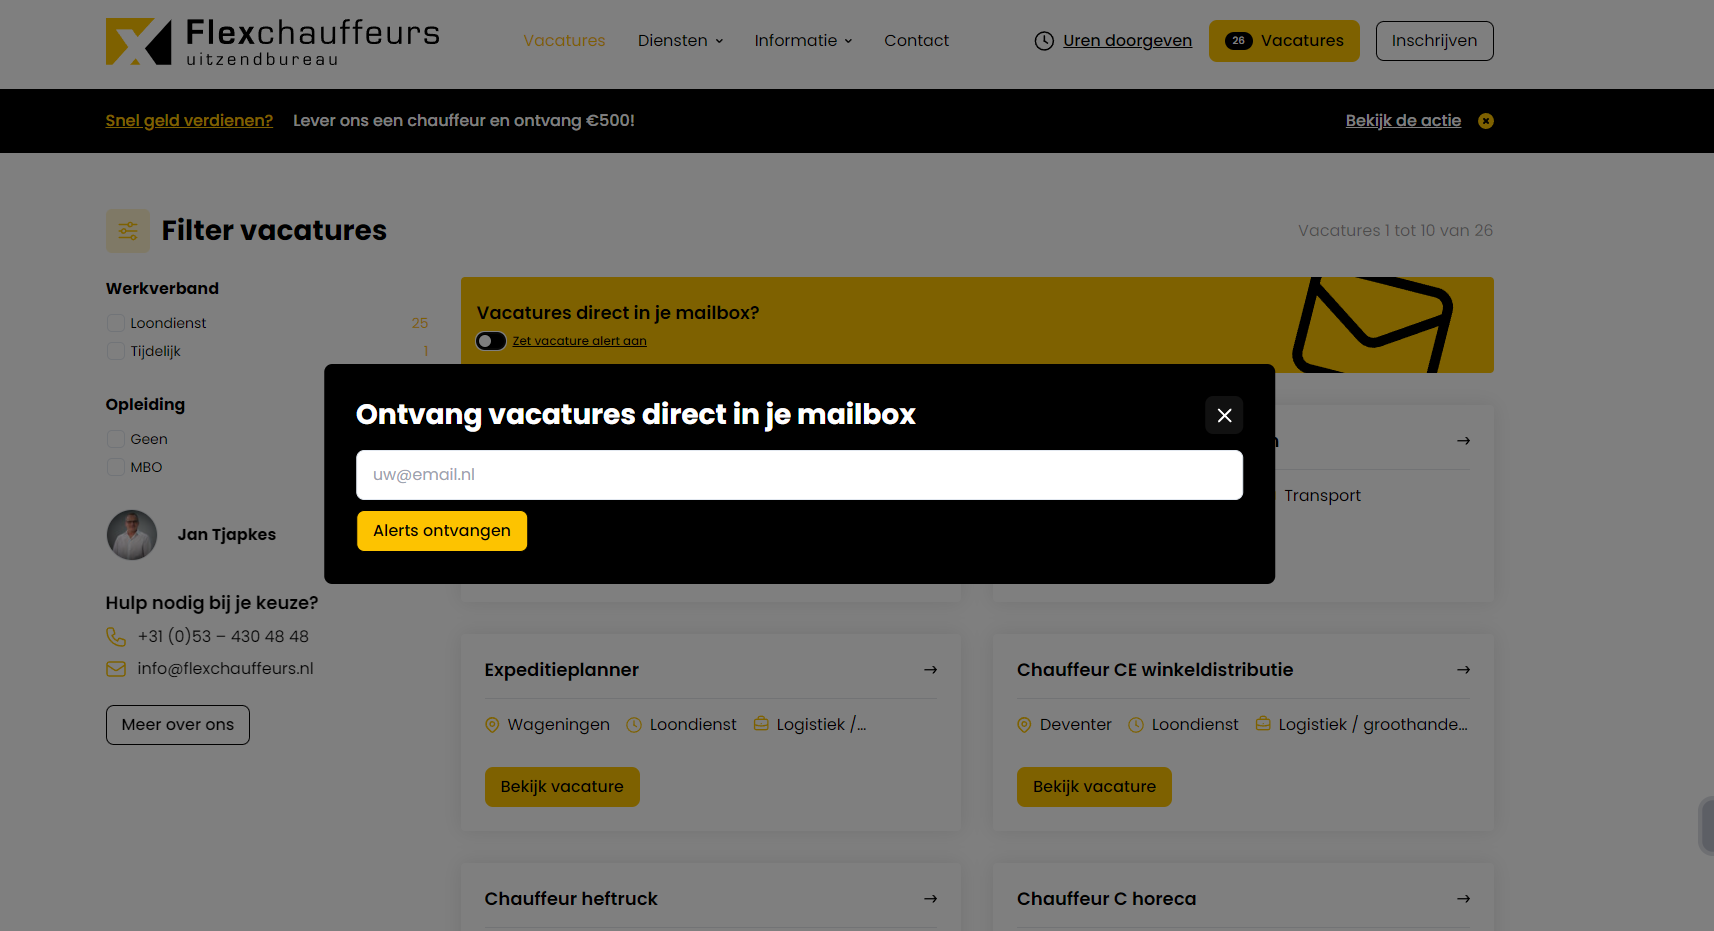Open the Informatie dropdown menu
The image size is (1714, 931).
click(x=803, y=40)
